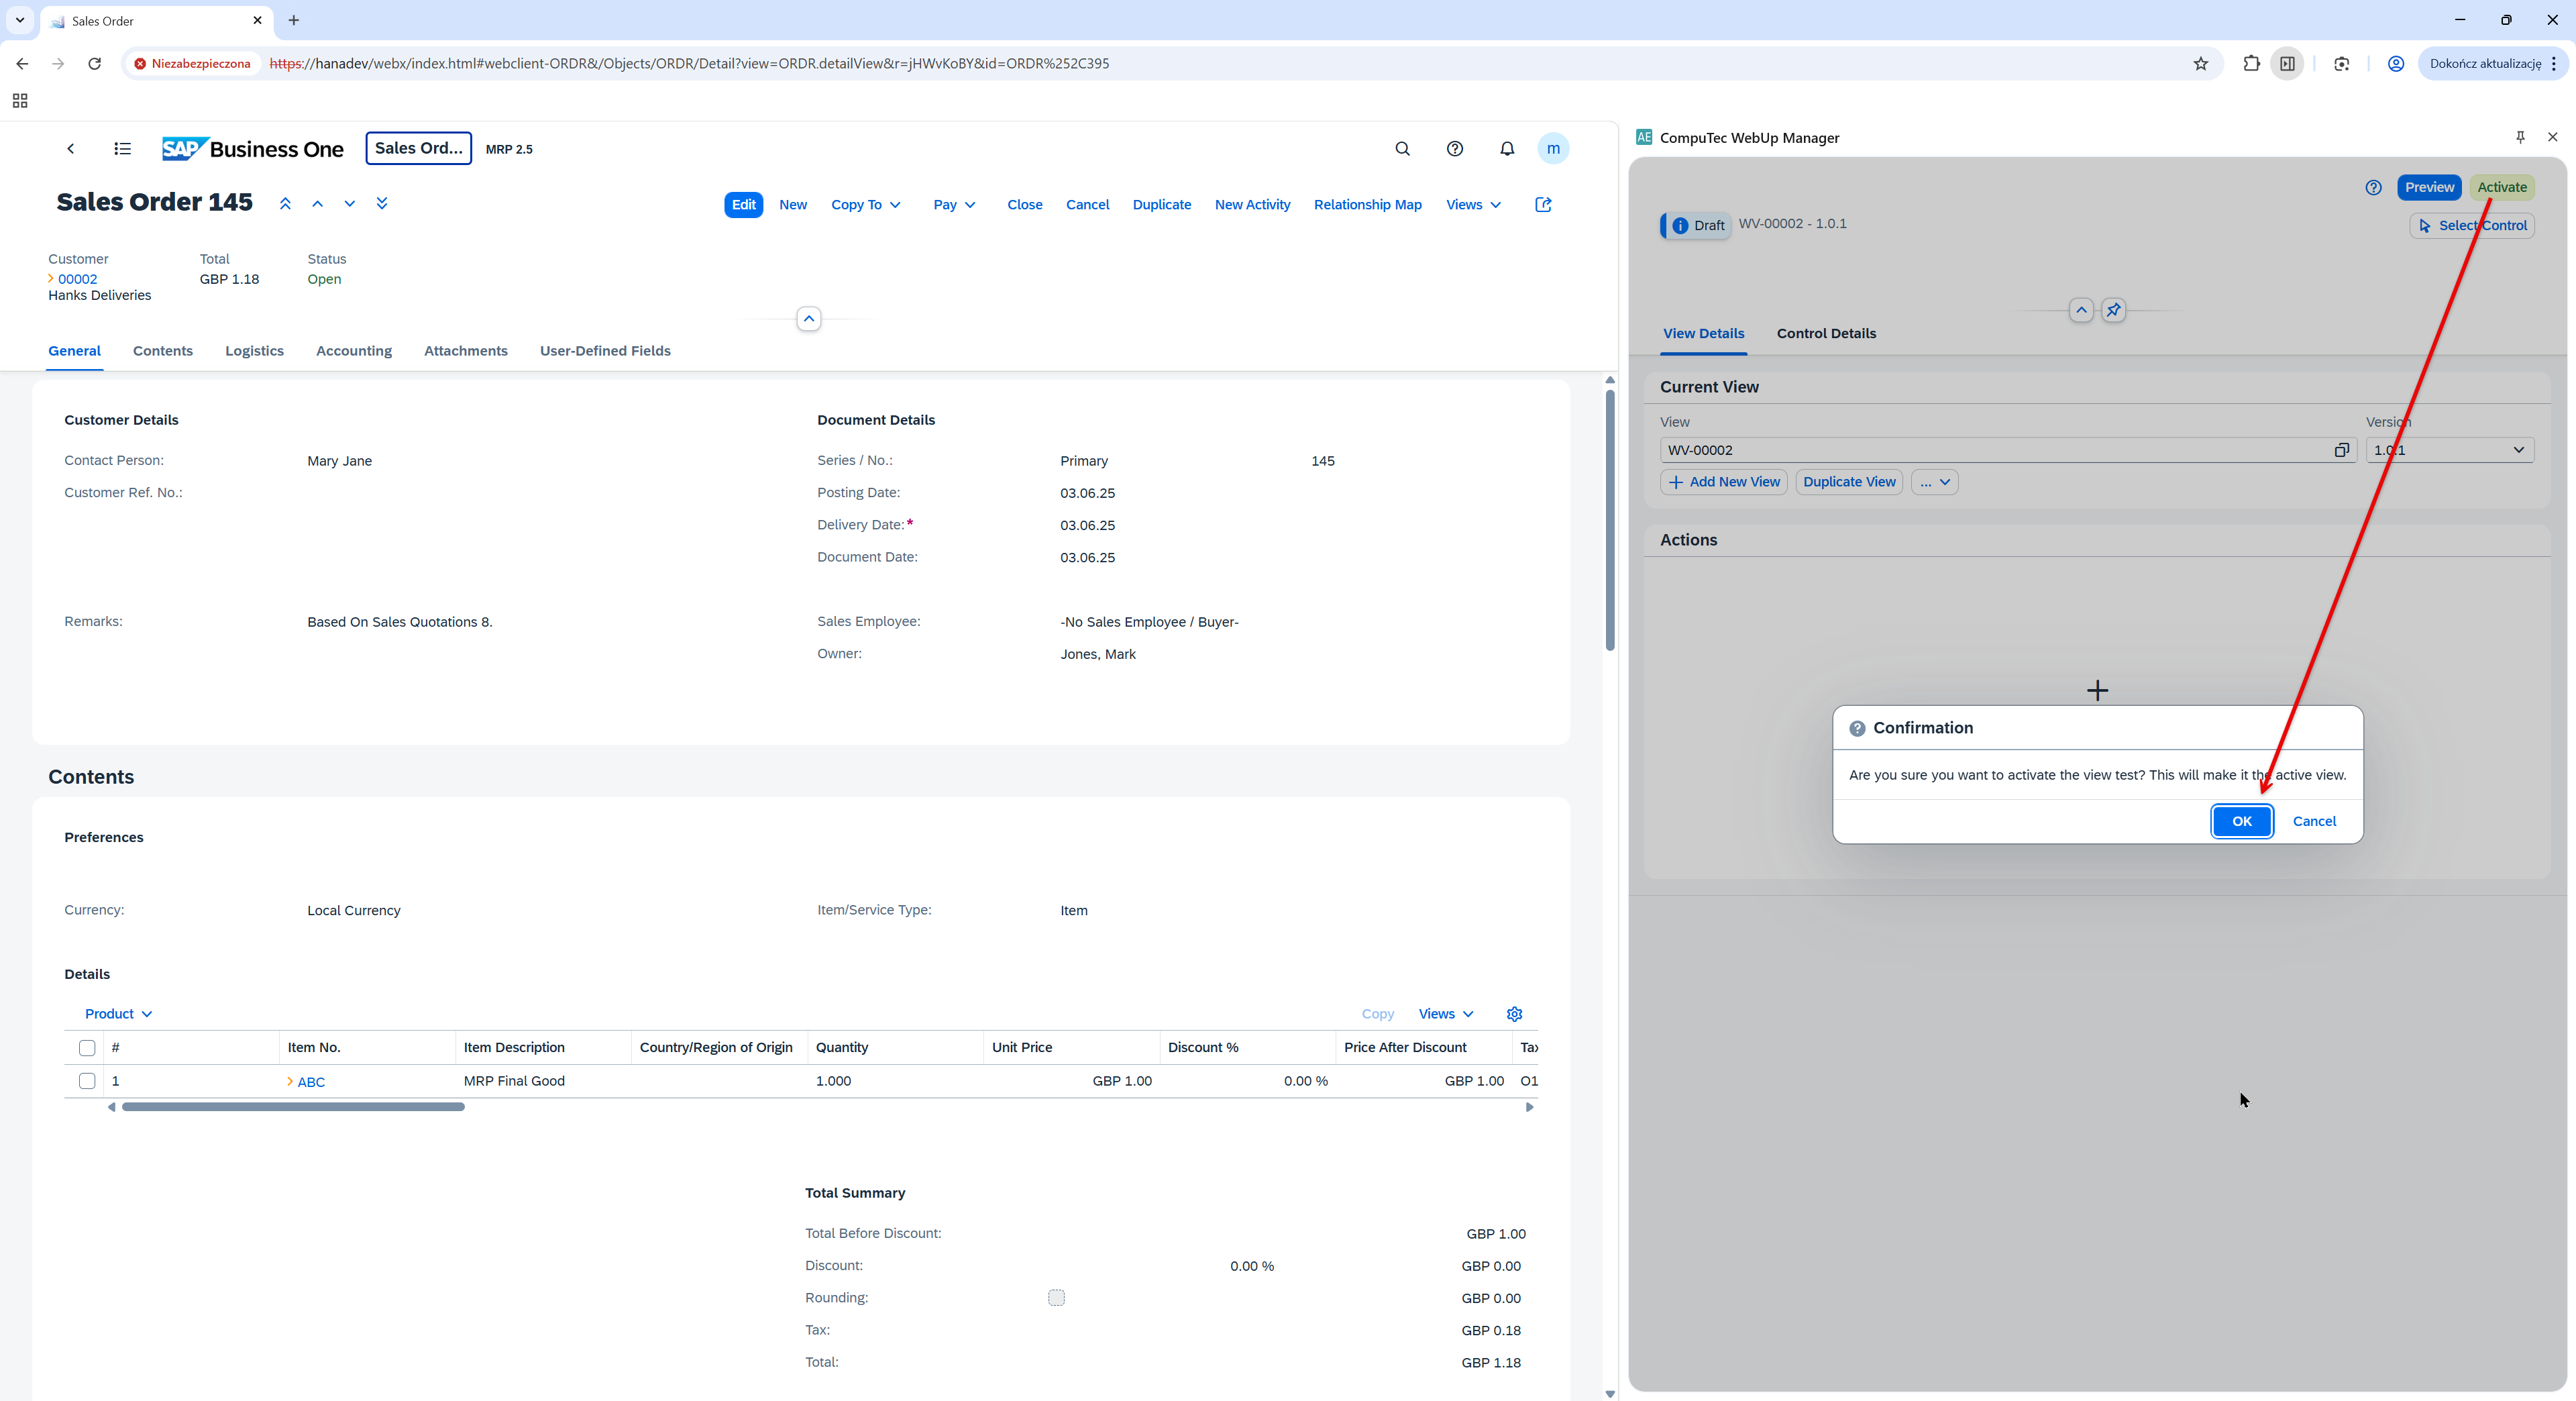Jump to first record double-up arrow
The width and height of the screenshot is (2576, 1401).
coord(285,204)
